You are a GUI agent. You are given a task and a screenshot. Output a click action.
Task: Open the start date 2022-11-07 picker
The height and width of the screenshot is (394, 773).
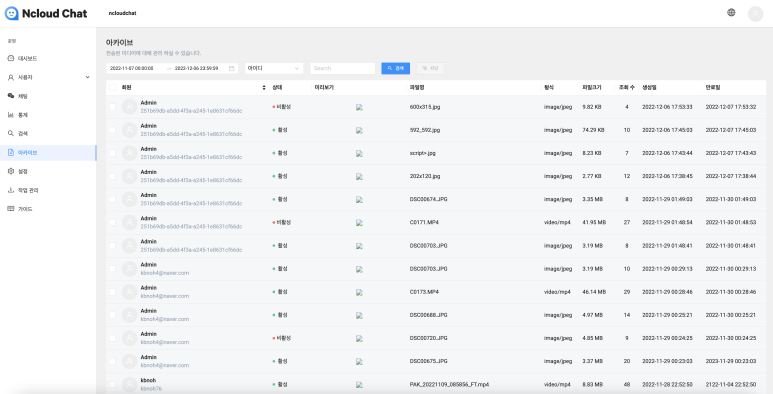tap(132, 69)
